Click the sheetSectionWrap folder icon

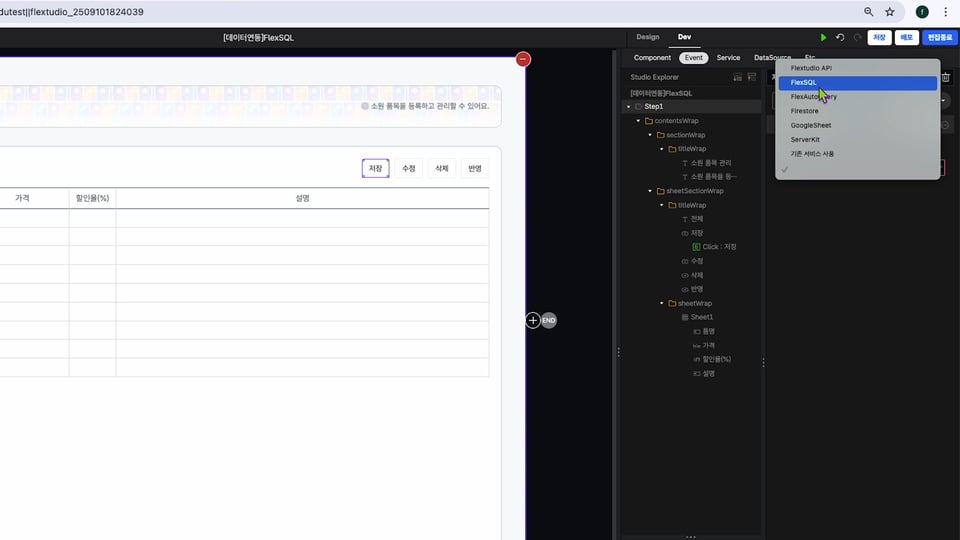point(661,191)
